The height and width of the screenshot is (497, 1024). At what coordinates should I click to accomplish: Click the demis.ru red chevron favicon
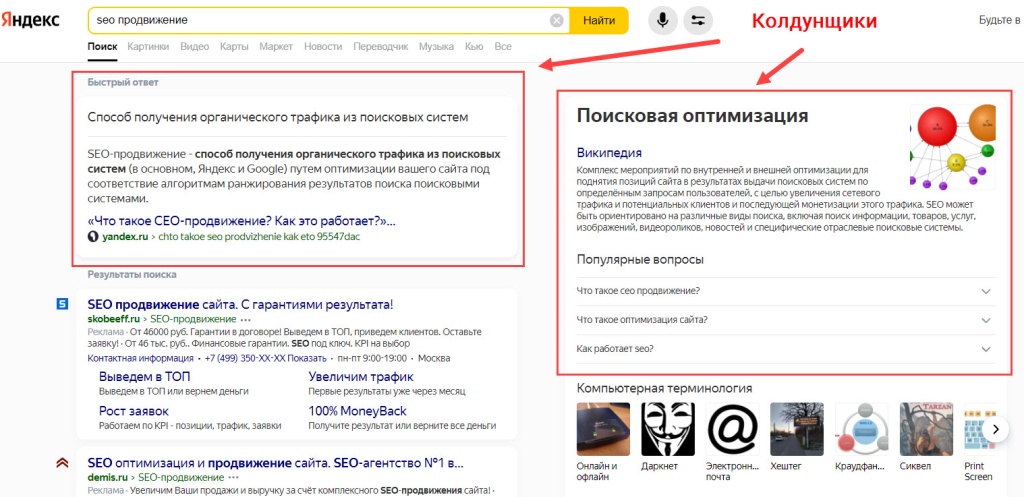(62, 463)
